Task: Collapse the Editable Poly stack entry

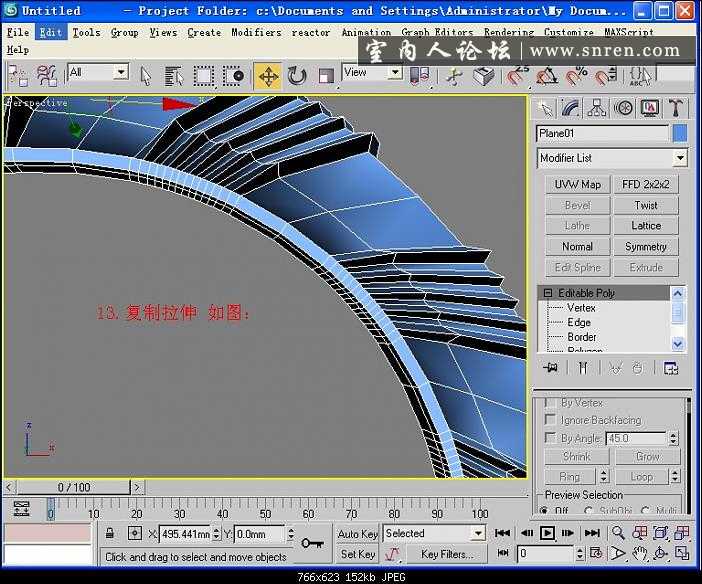Action: 547,293
